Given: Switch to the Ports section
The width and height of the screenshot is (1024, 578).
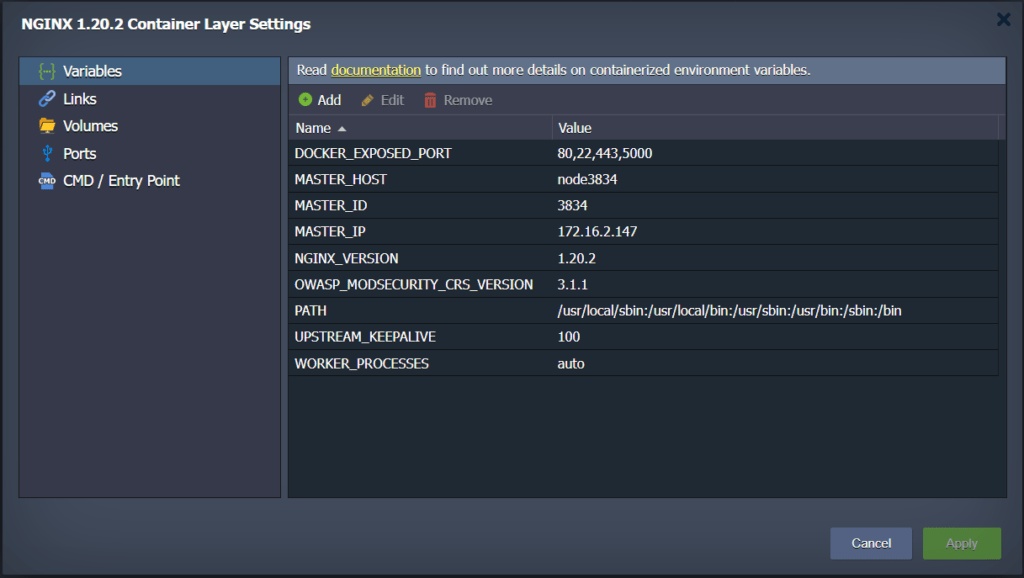Looking at the screenshot, I should pyautogui.click(x=150, y=153).
